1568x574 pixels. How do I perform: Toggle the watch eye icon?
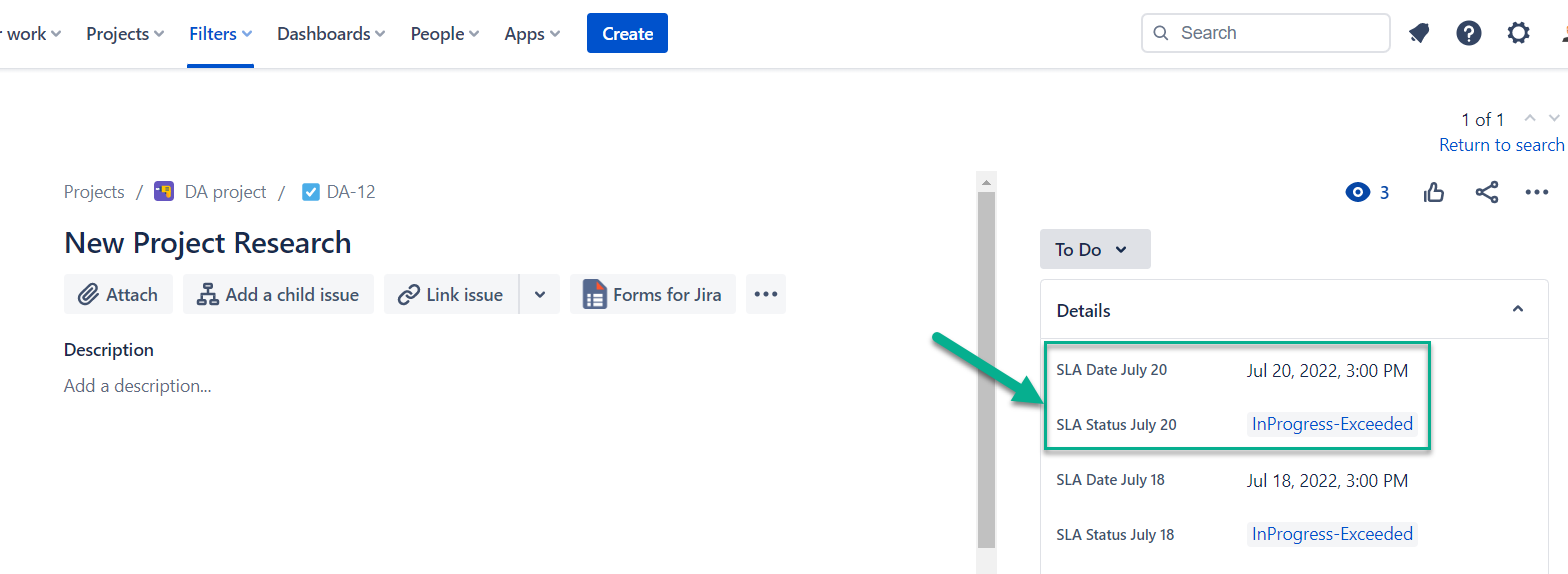[1358, 193]
